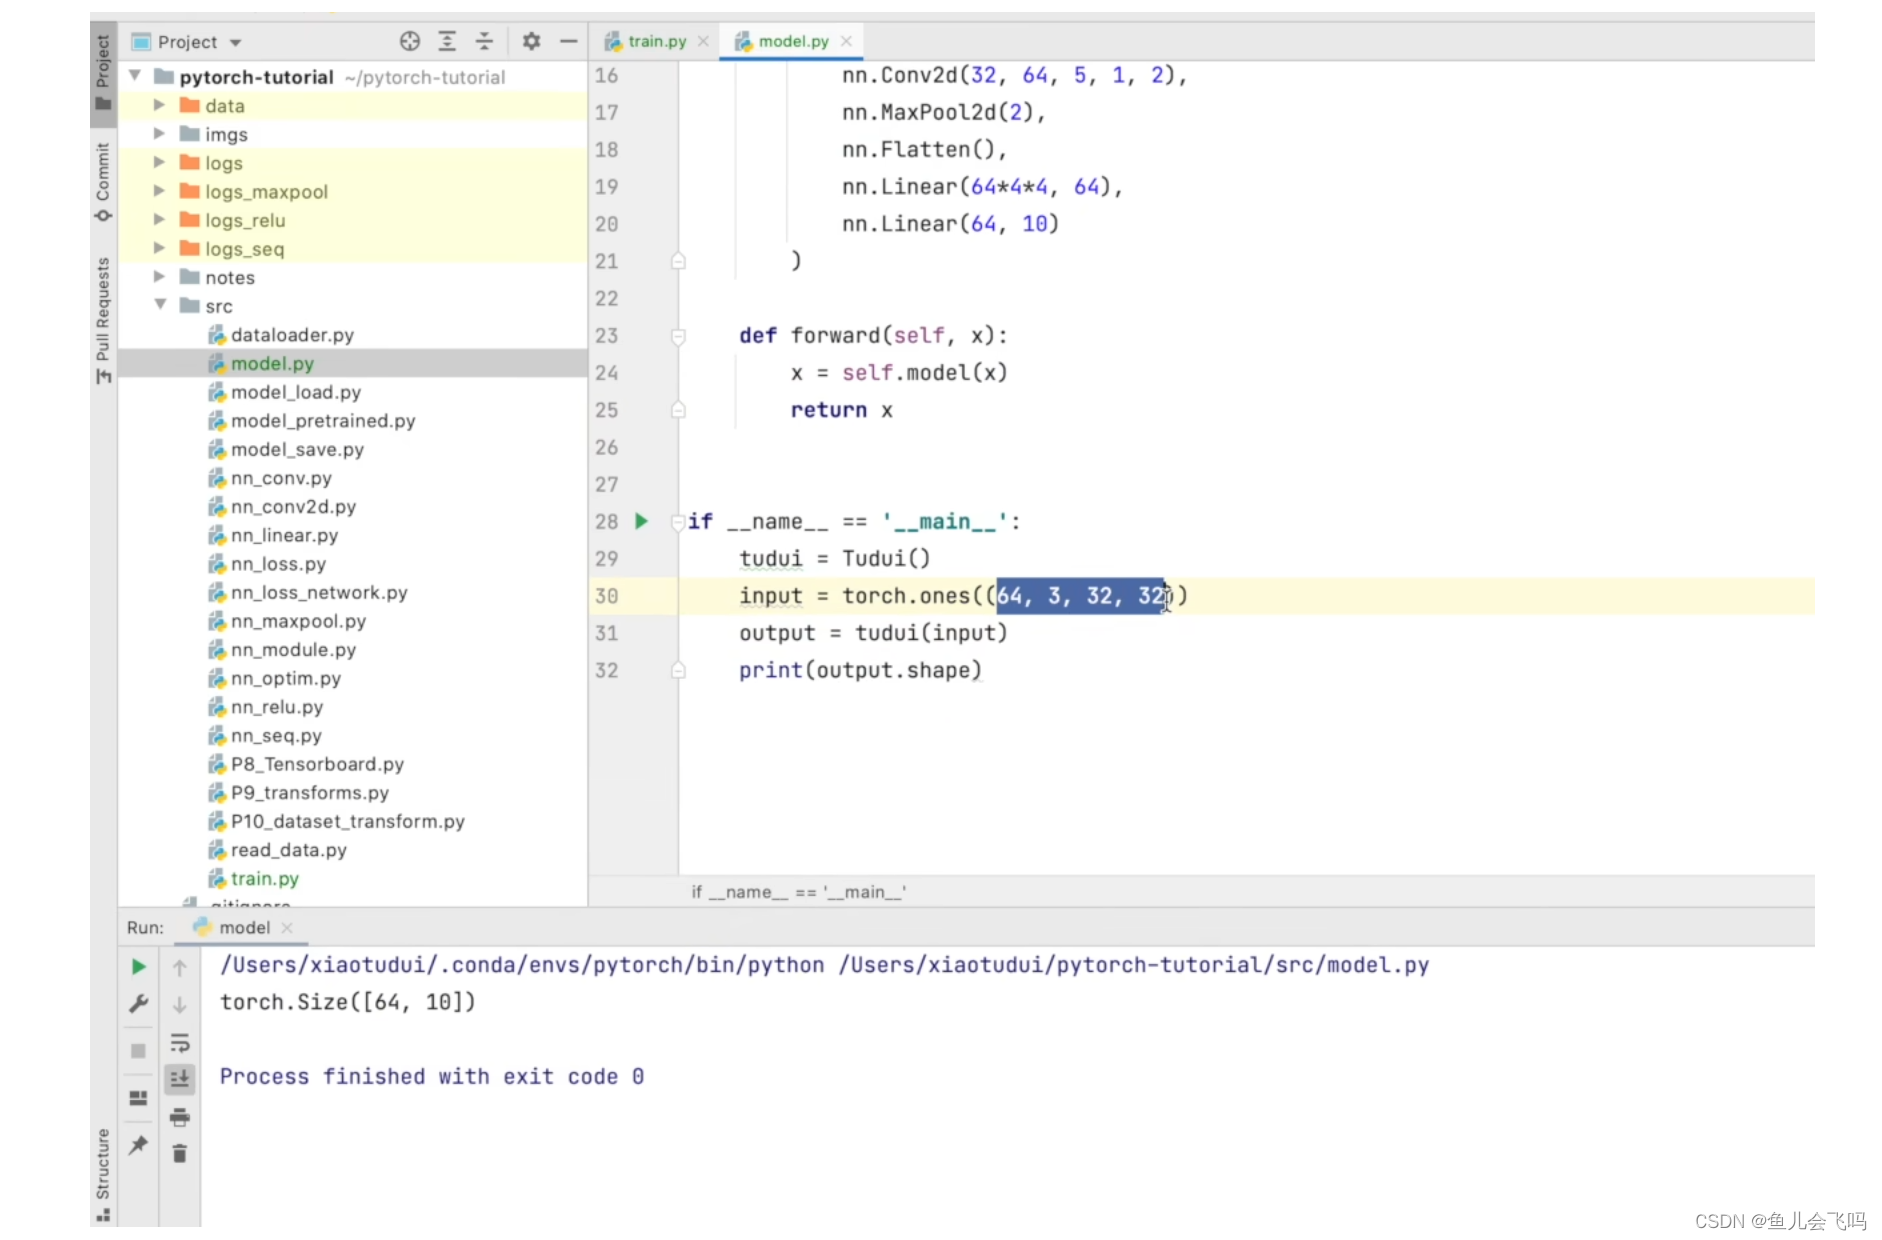This screenshot has height=1240, width=1882.
Task: Run model.py from line 28 gutter icon
Action: [641, 521]
